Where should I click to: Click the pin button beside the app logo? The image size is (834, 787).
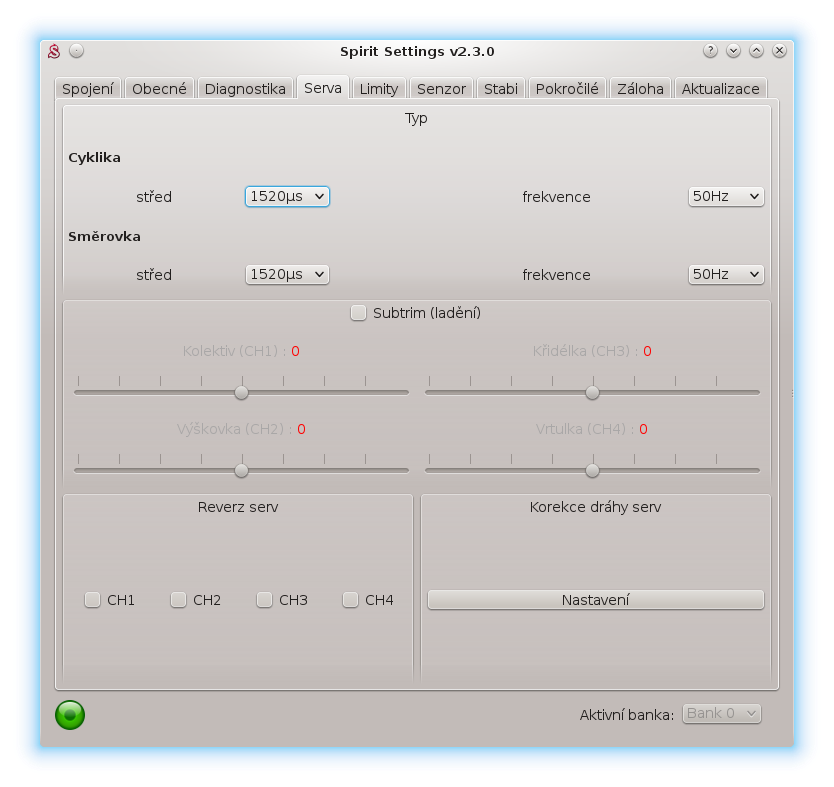point(77,51)
